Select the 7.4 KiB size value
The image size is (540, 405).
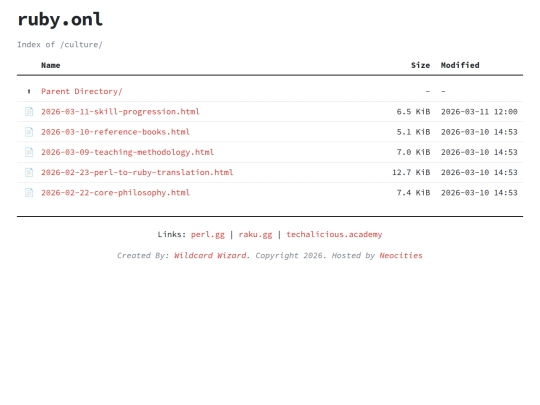(x=413, y=193)
